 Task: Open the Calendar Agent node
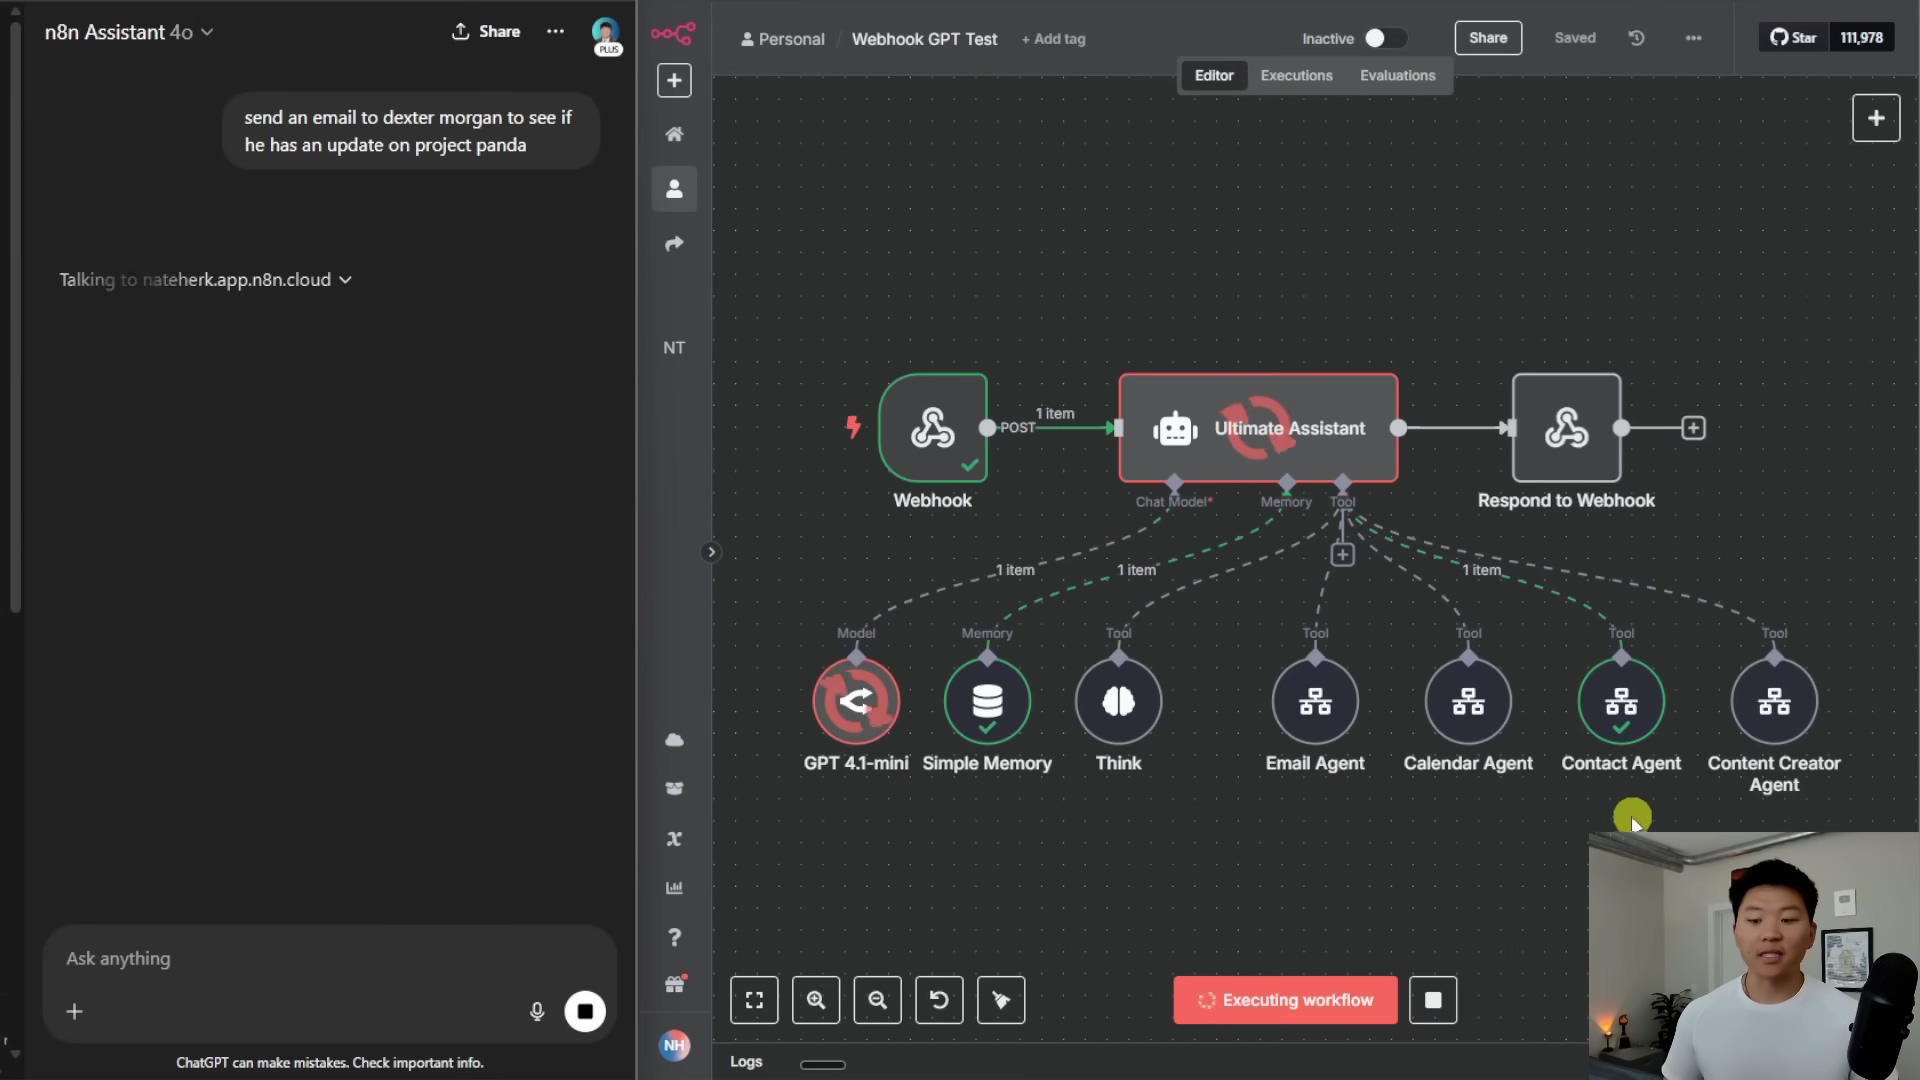(x=1467, y=701)
